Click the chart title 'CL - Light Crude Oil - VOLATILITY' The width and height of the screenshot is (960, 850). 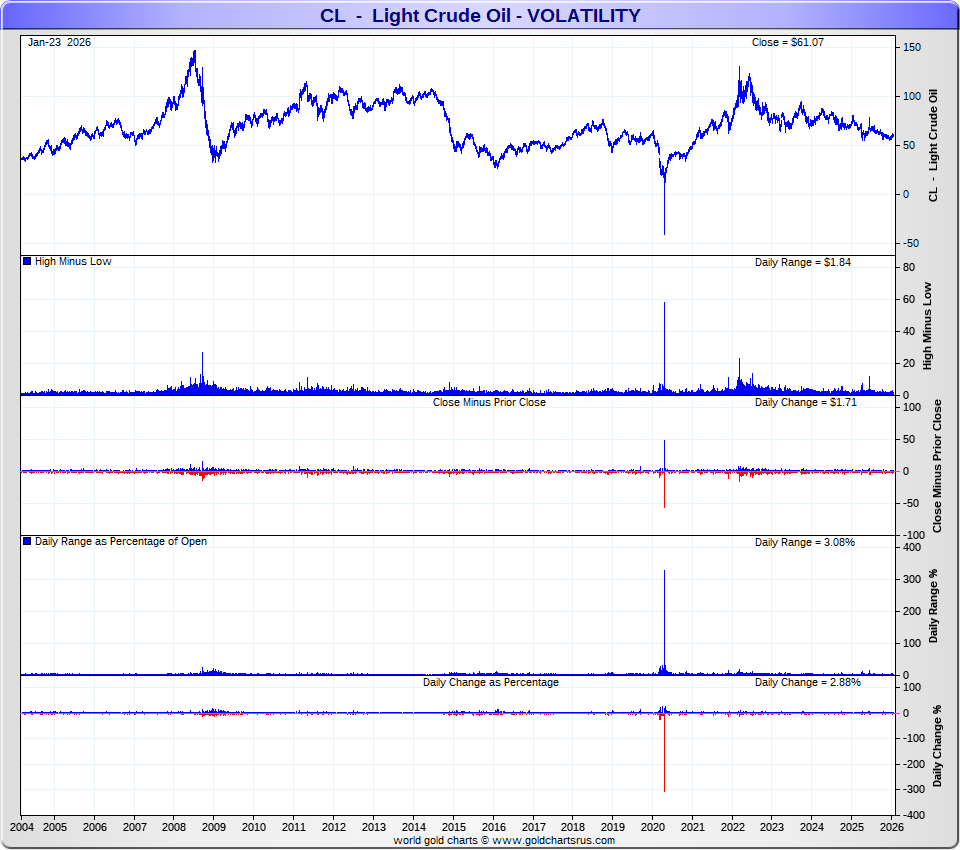480,16
